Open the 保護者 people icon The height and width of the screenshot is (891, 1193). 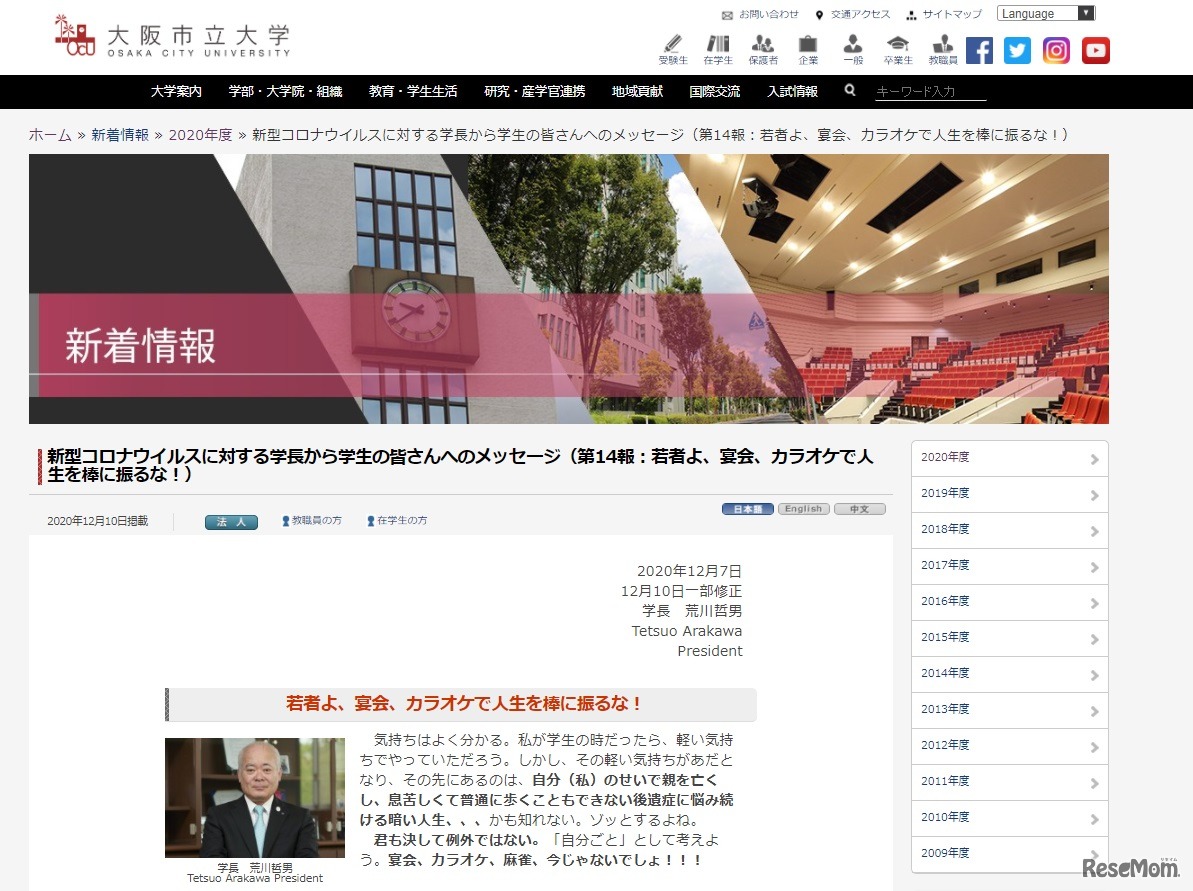pyautogui.click(x=763, y=50)
